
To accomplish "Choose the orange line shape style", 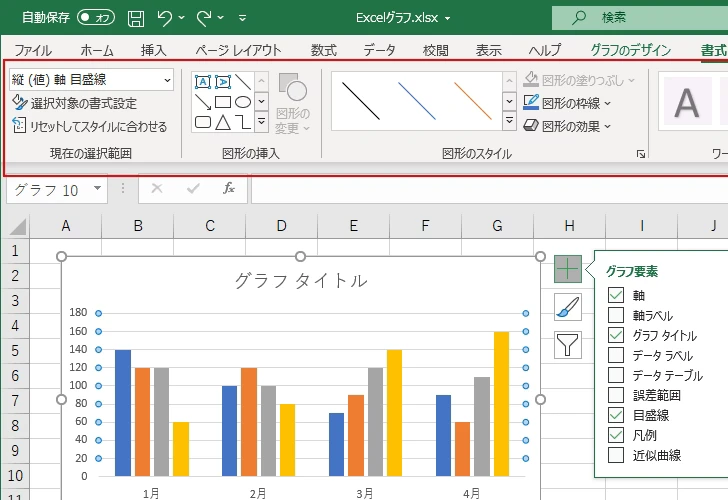I will tap(473, 101).
